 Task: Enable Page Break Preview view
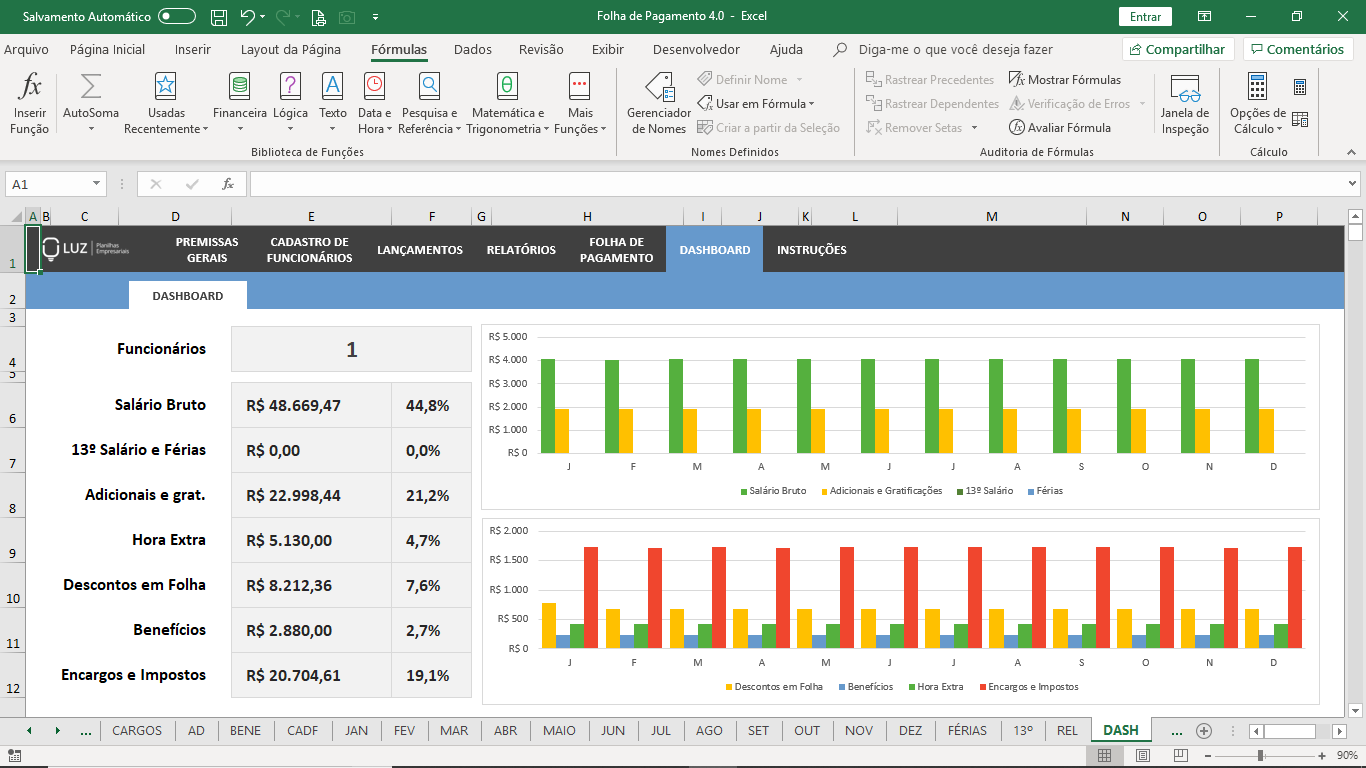(x=1181, y=756)
